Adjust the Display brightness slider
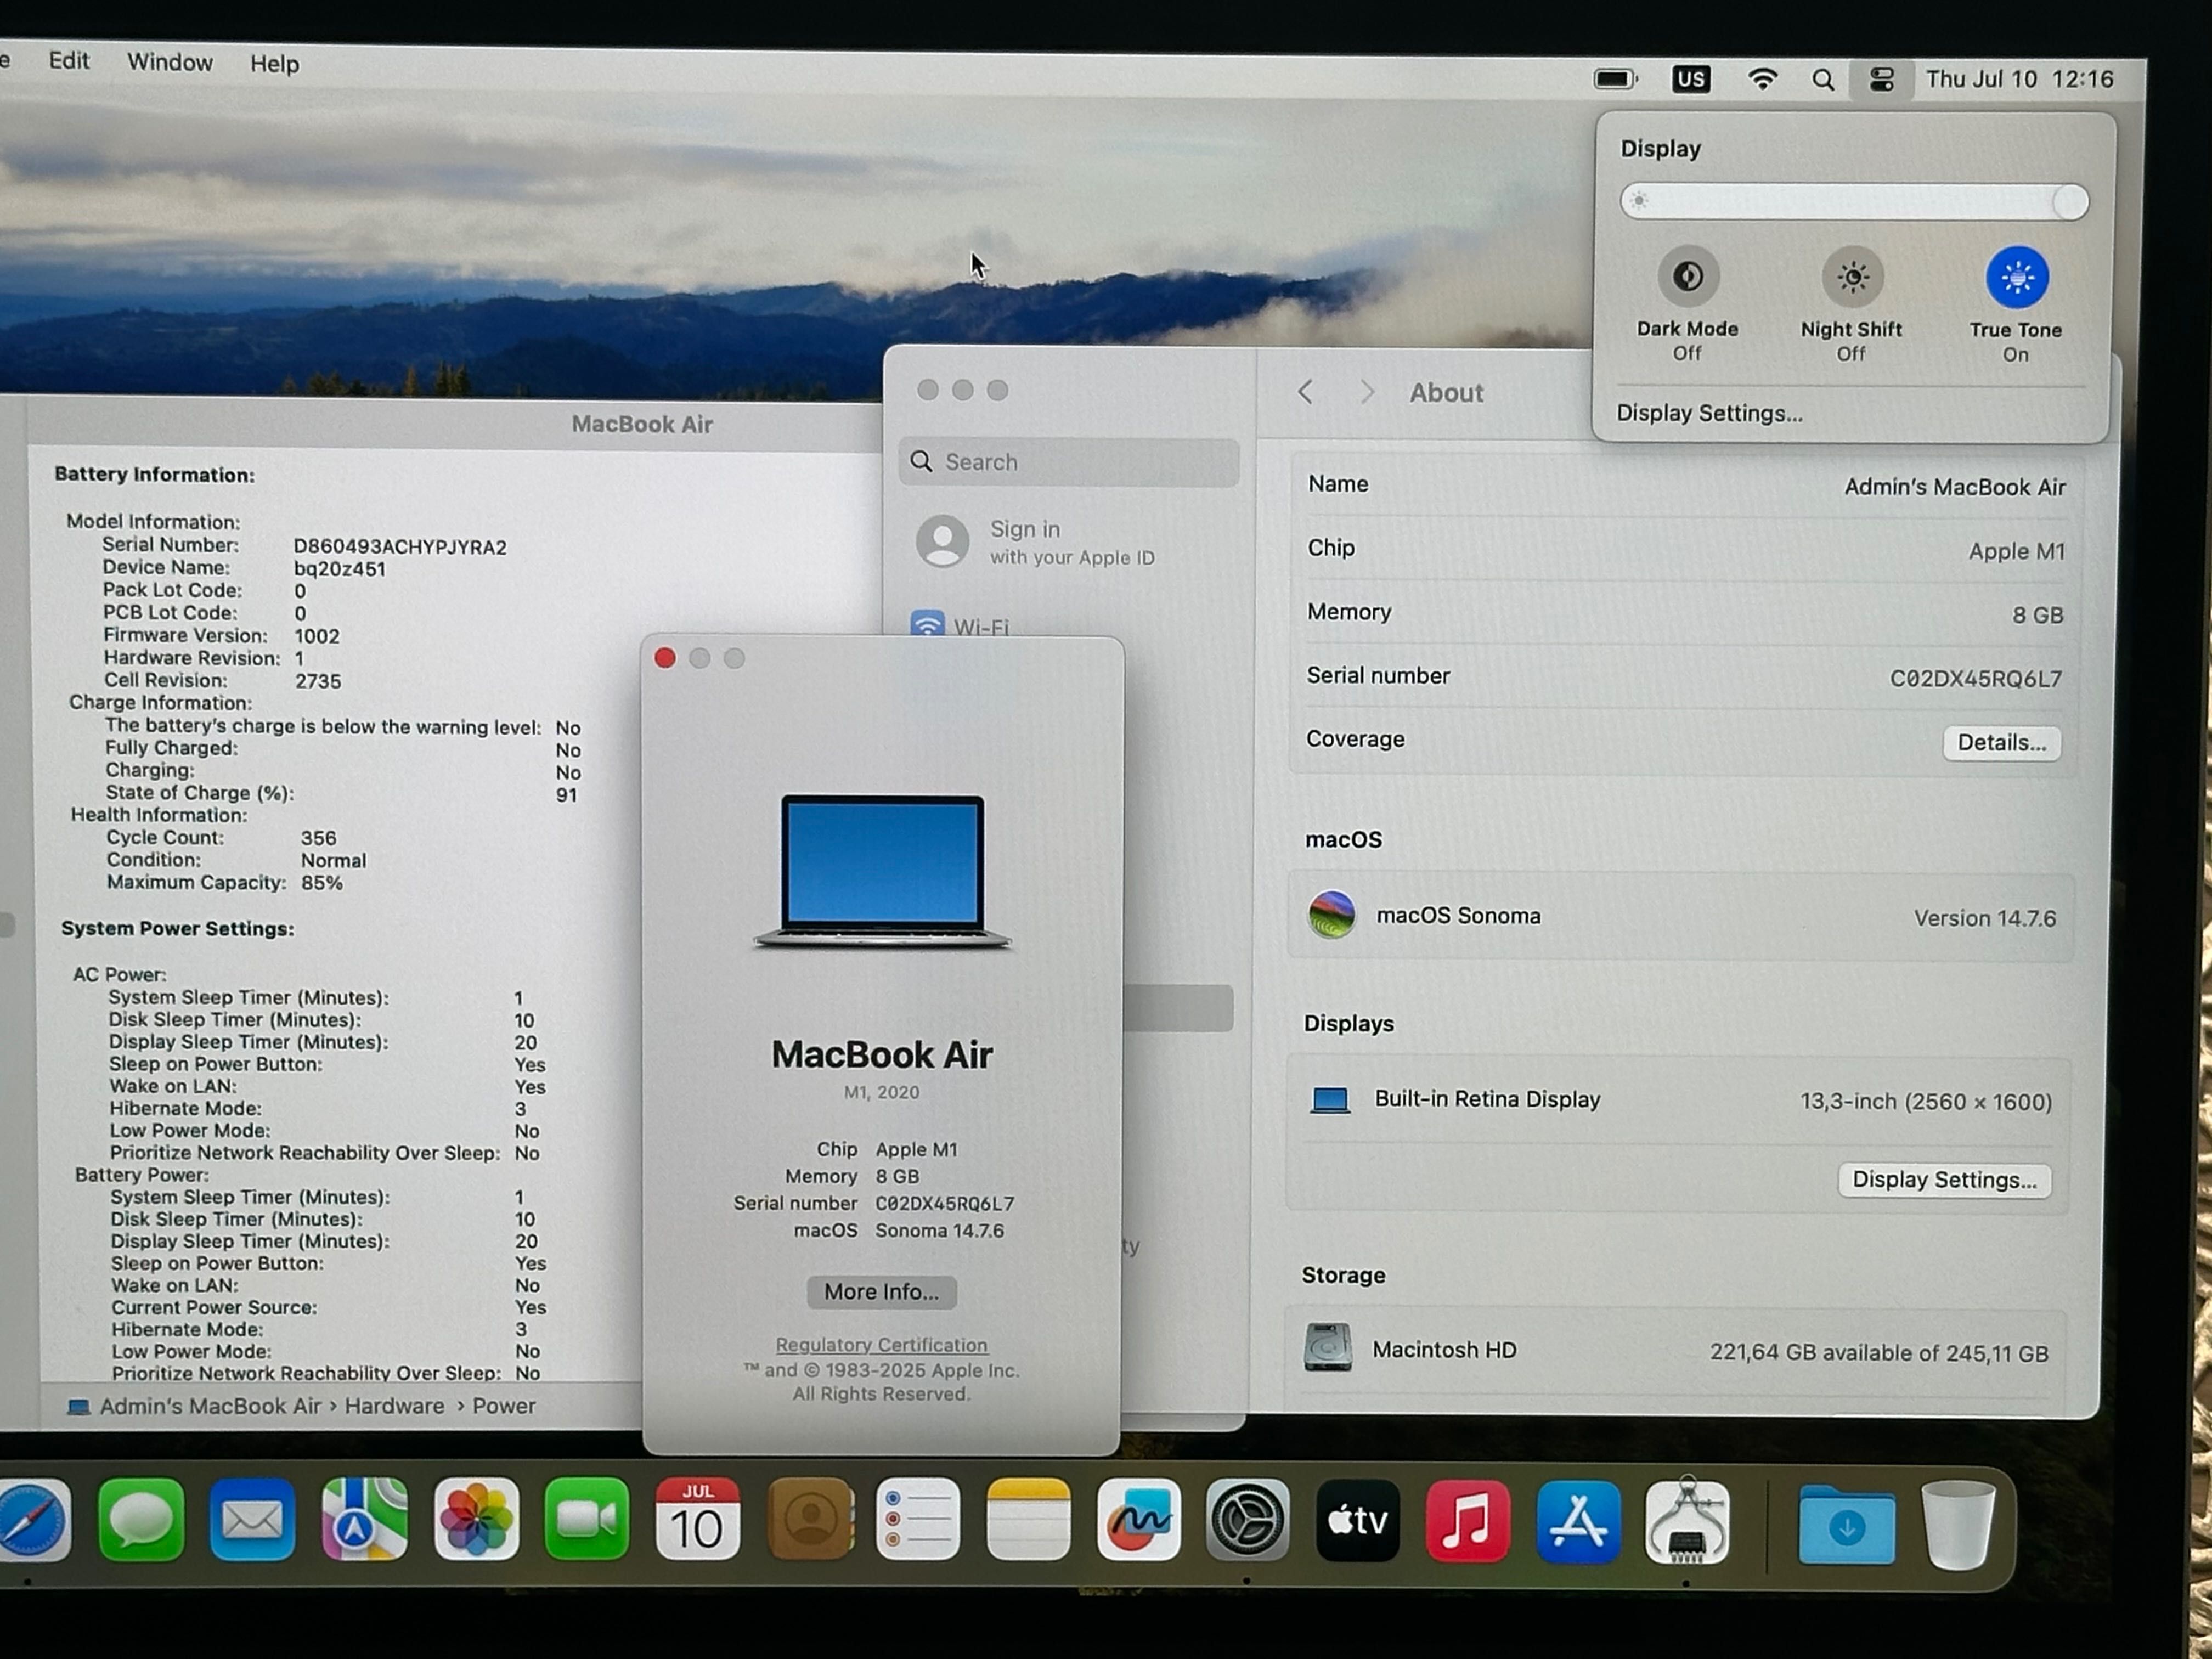This screenshot has width=2212, height=1659. coord(1854,201)
